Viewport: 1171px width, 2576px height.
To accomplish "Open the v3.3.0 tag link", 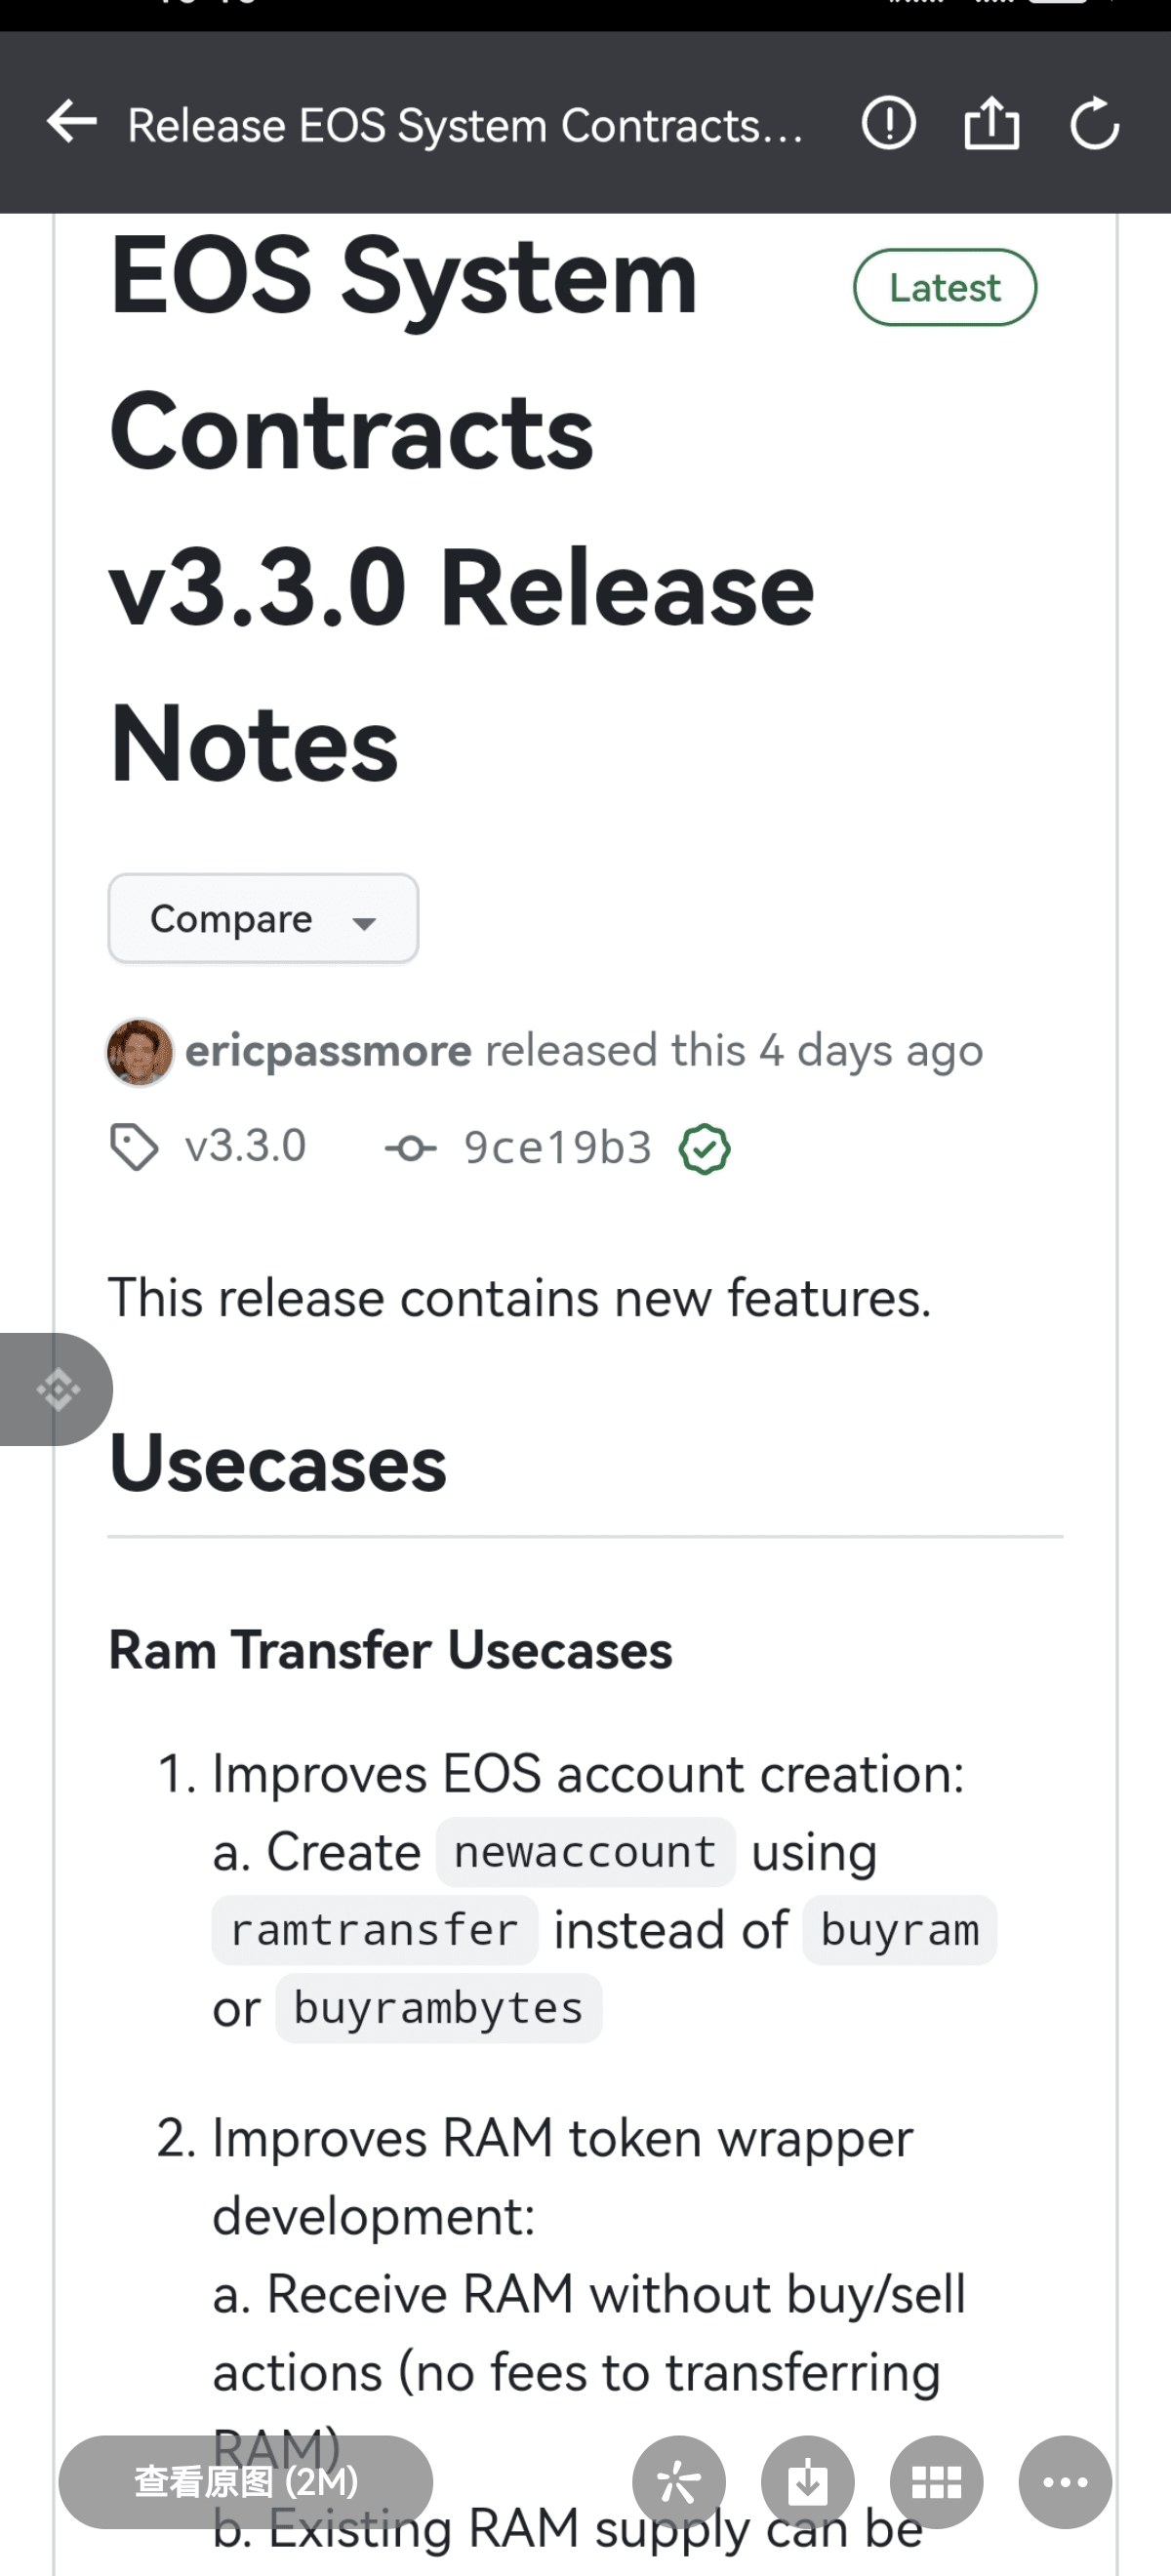I will pos(245,1147).
